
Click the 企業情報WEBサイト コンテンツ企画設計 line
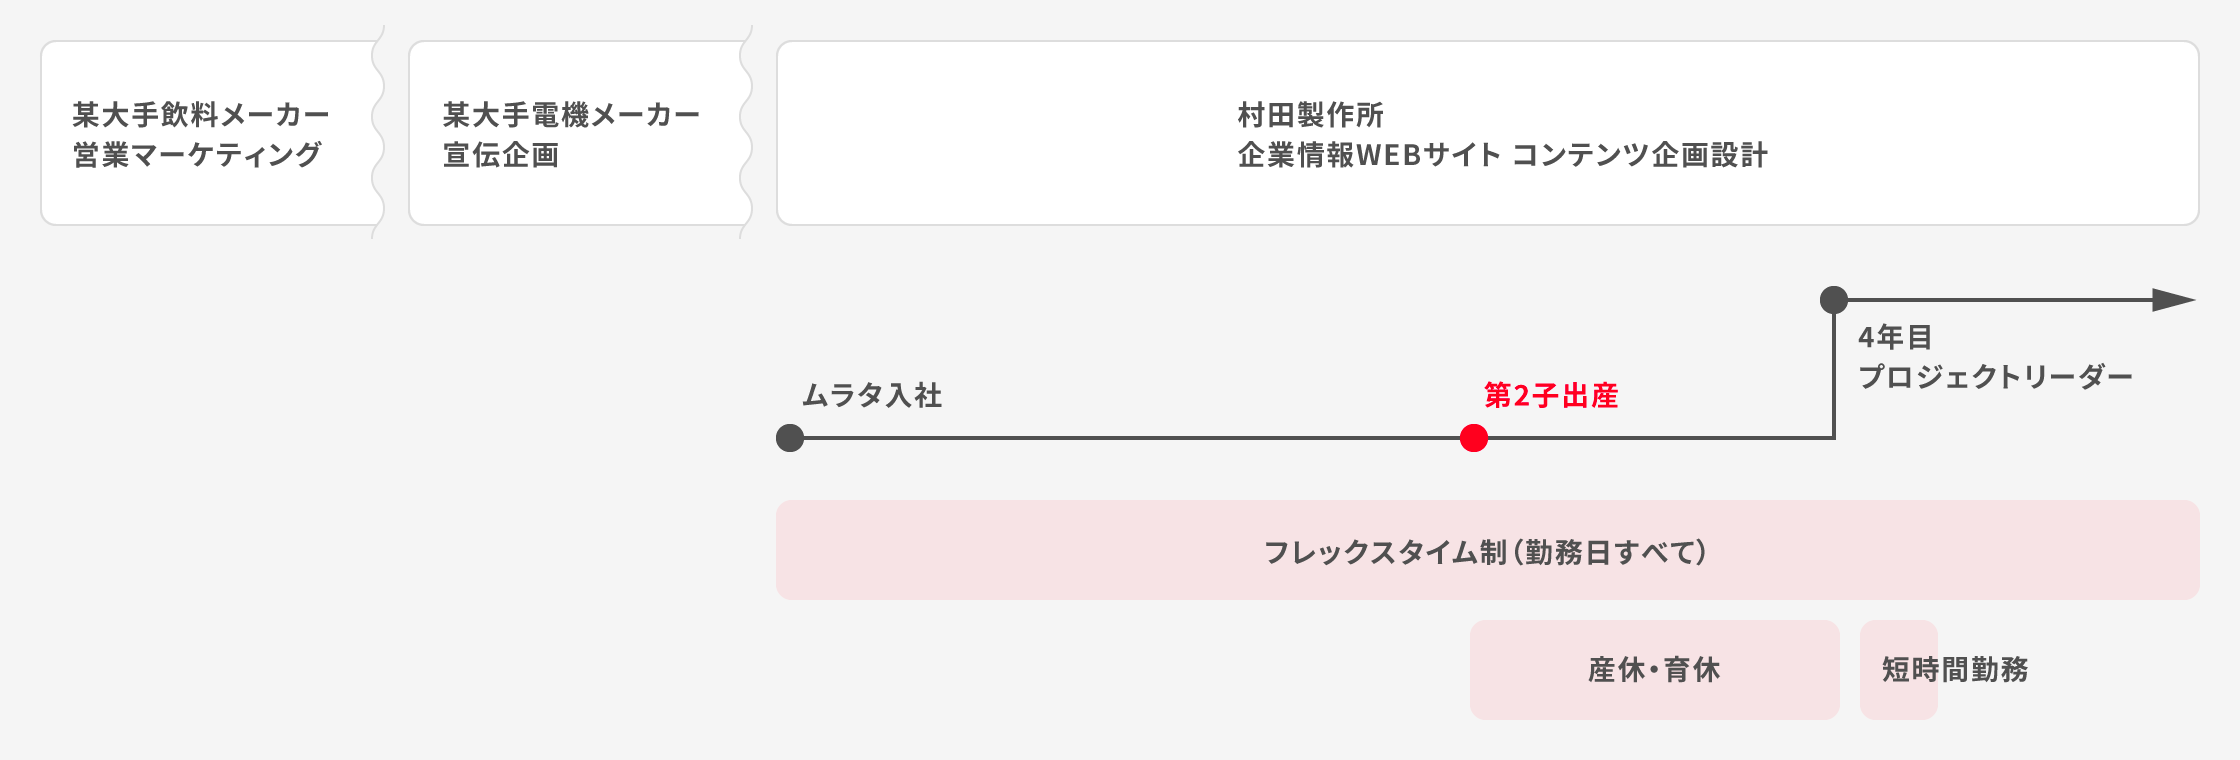1502,155
